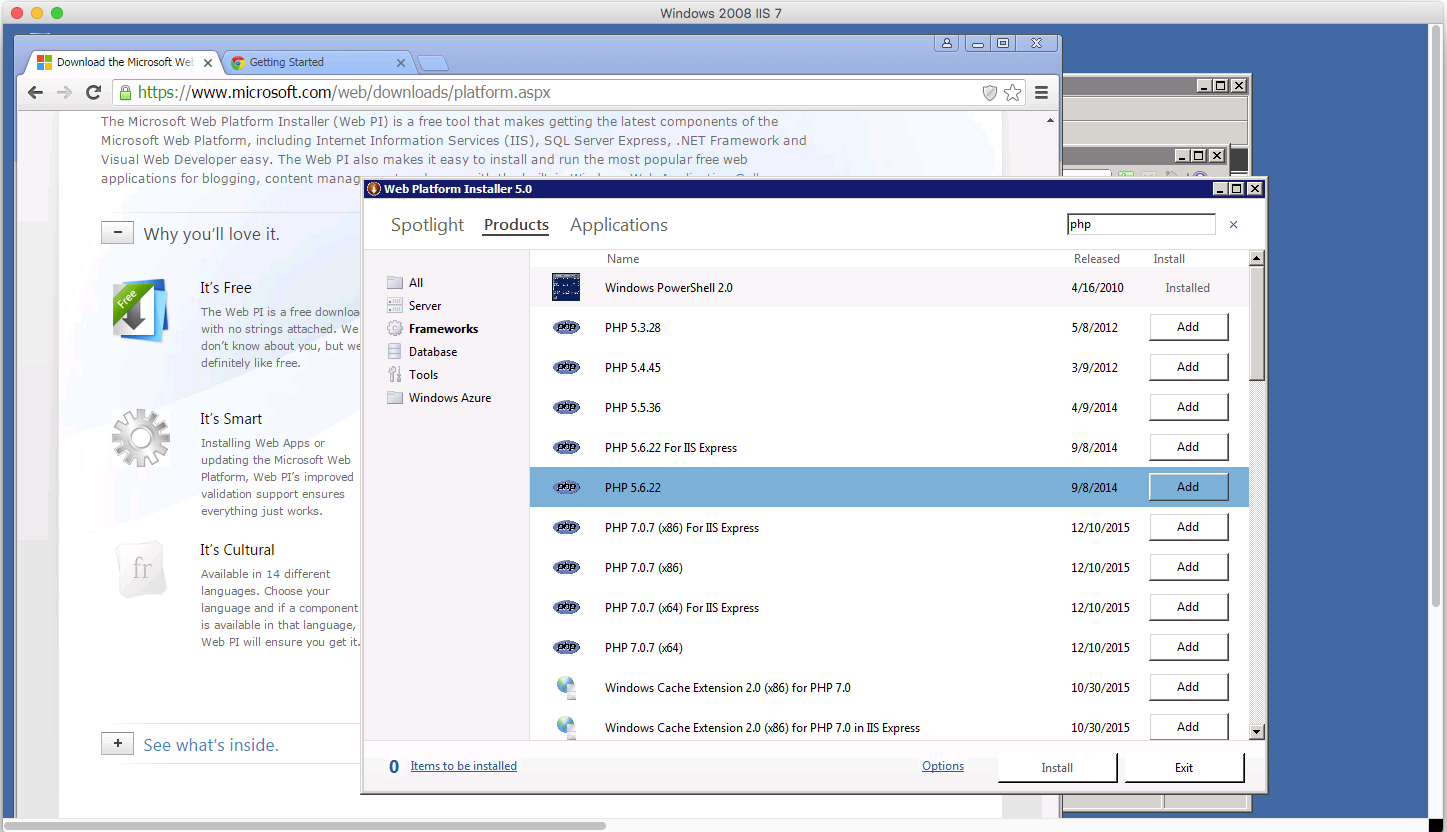Bookmark the page with the star icon
The width and height of the screenshot is (1447, 832).
pos(1013,93)
